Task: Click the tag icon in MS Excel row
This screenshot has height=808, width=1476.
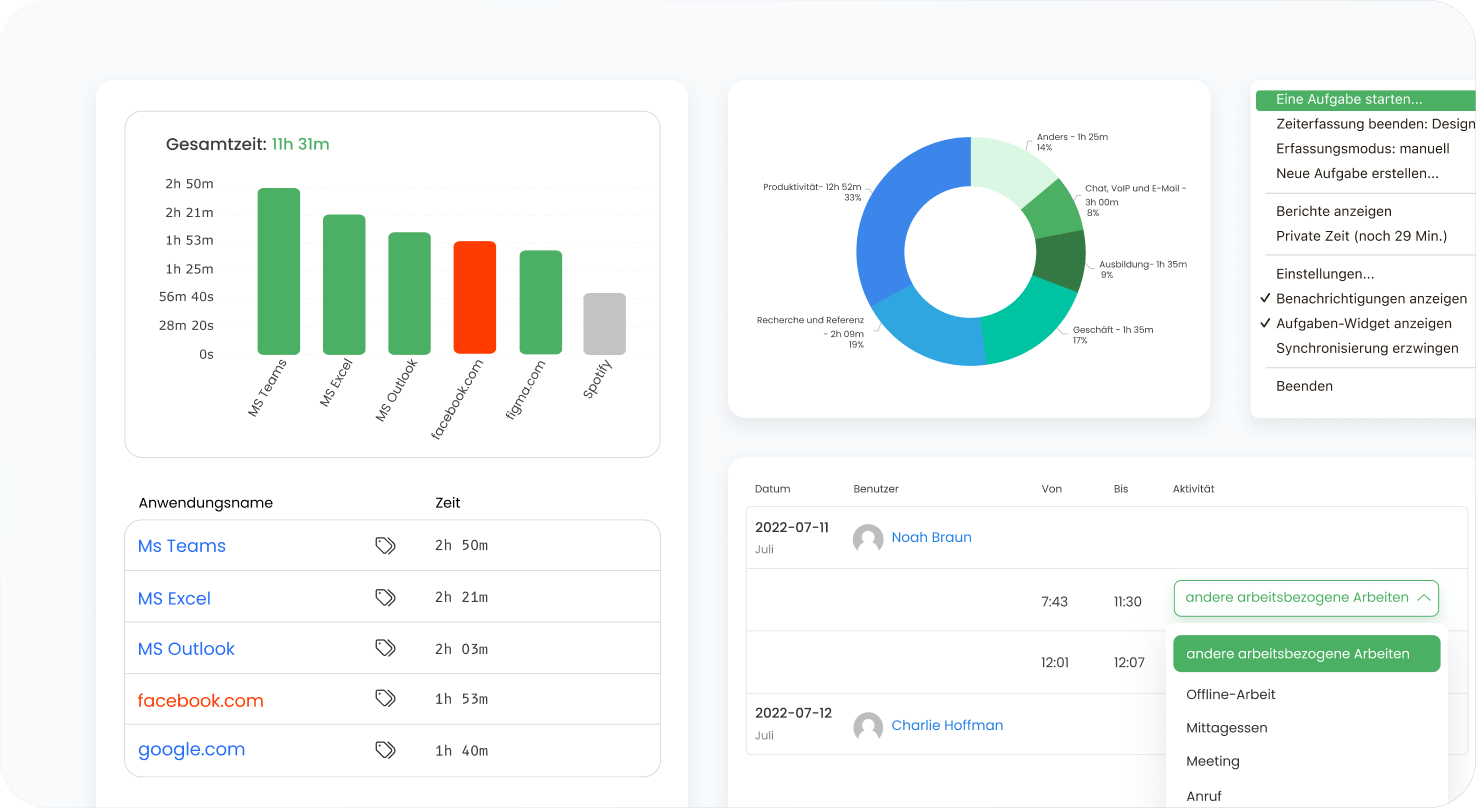Action: 385,597
